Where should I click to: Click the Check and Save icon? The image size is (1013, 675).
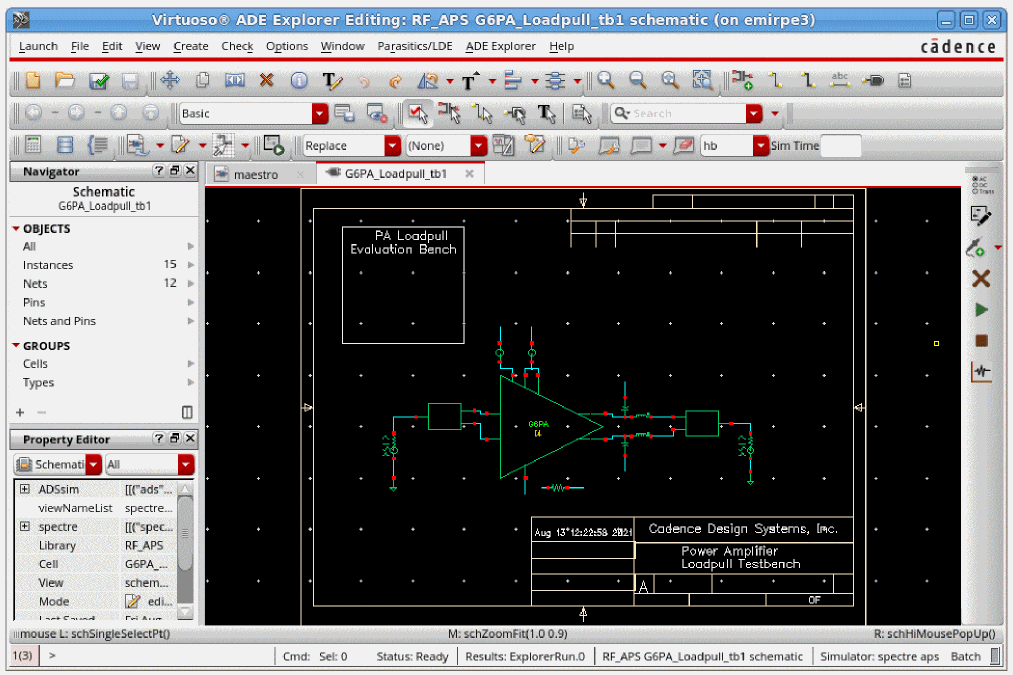click(99, 81)
